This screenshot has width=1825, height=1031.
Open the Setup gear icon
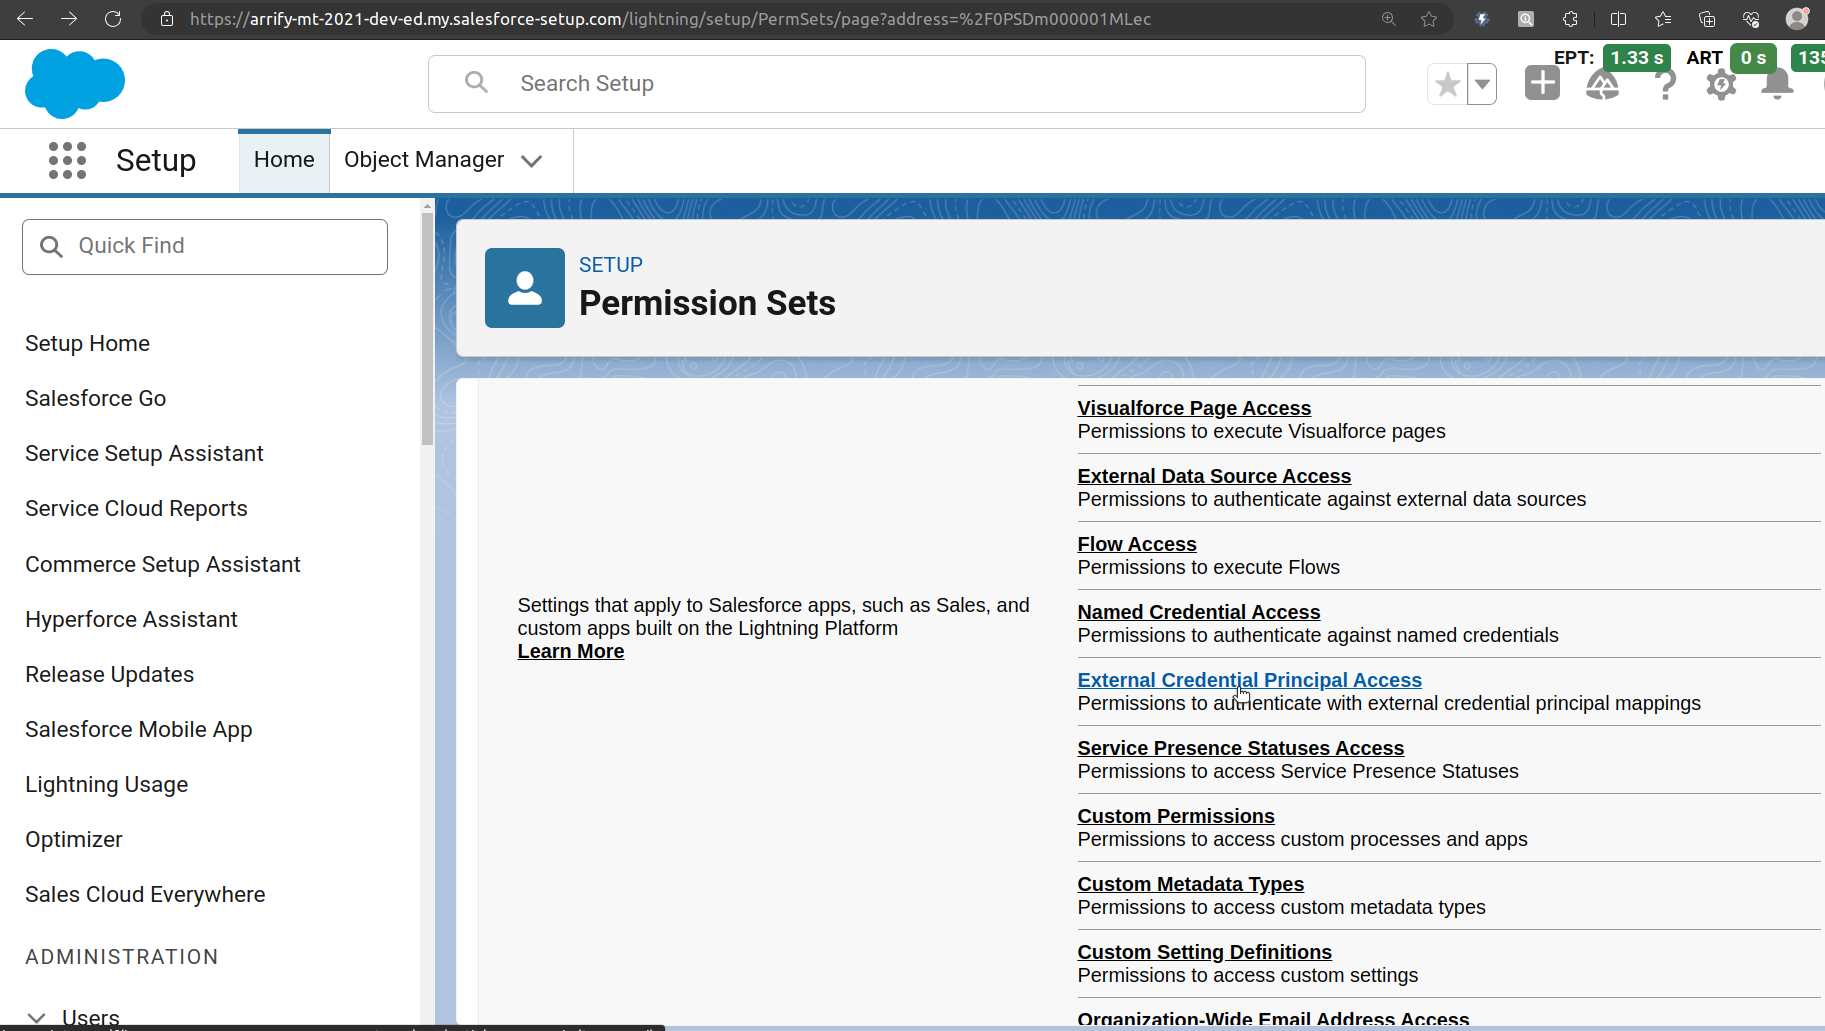pyautogui.click(x=1720, y=85)
